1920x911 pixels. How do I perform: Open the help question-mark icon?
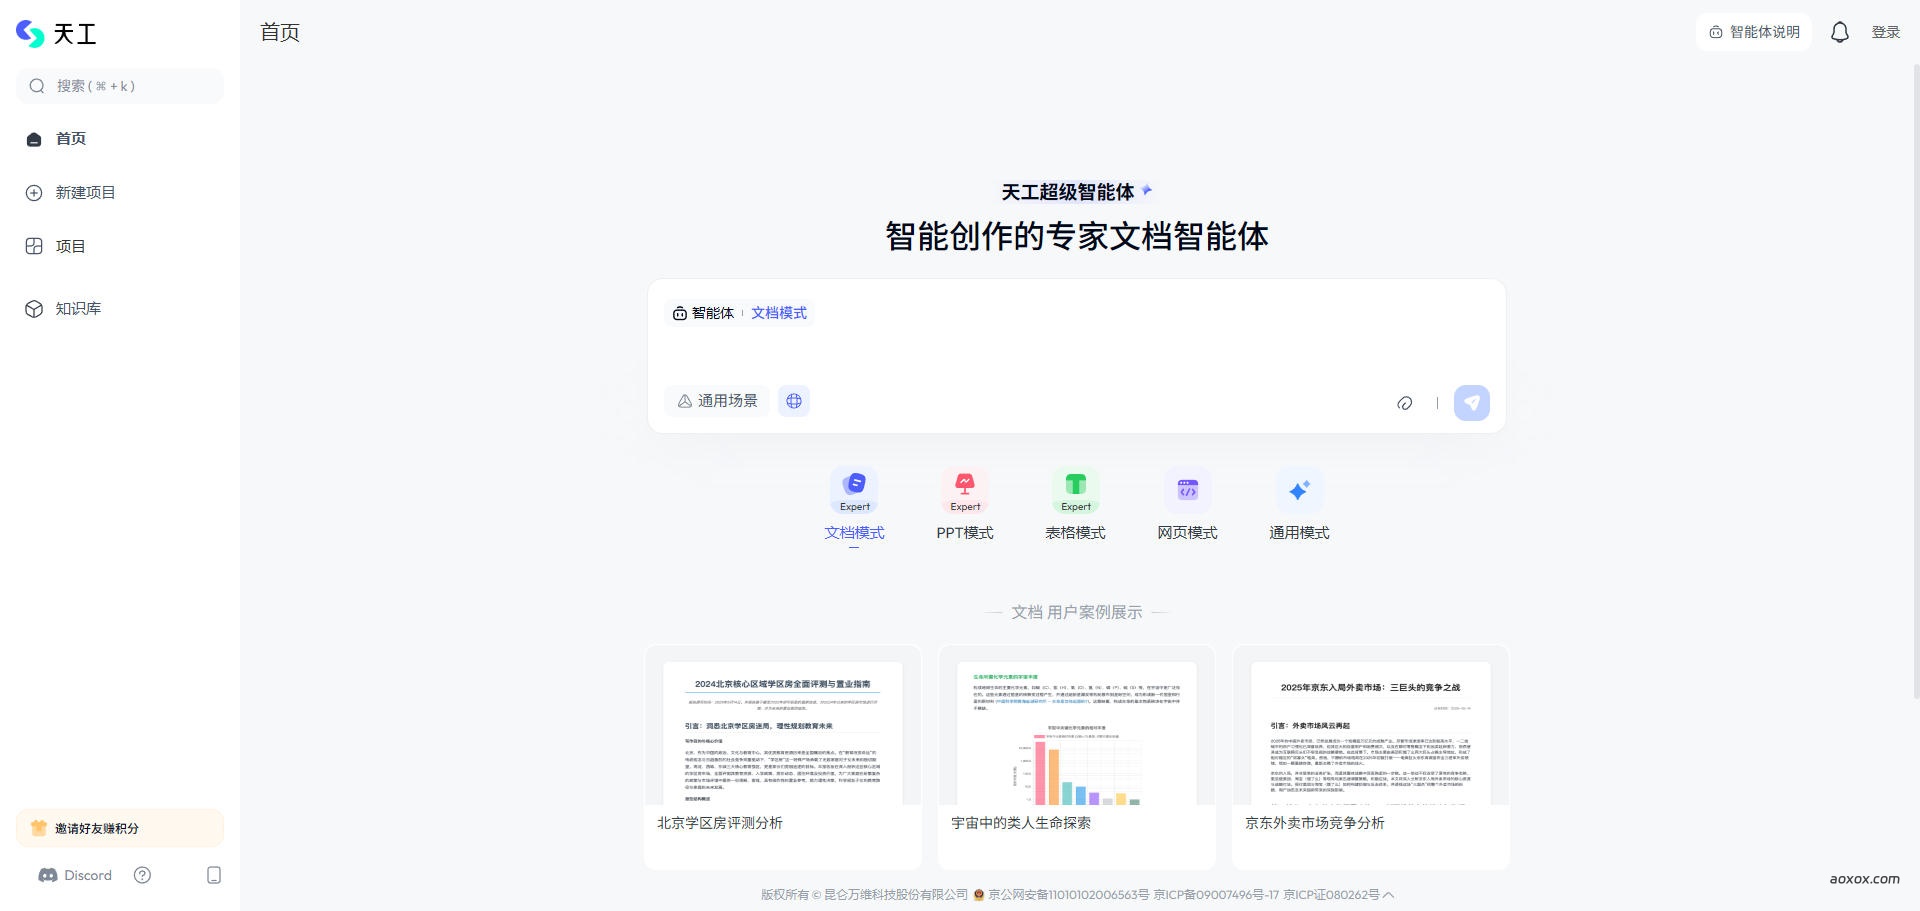[x=143, y=875]
